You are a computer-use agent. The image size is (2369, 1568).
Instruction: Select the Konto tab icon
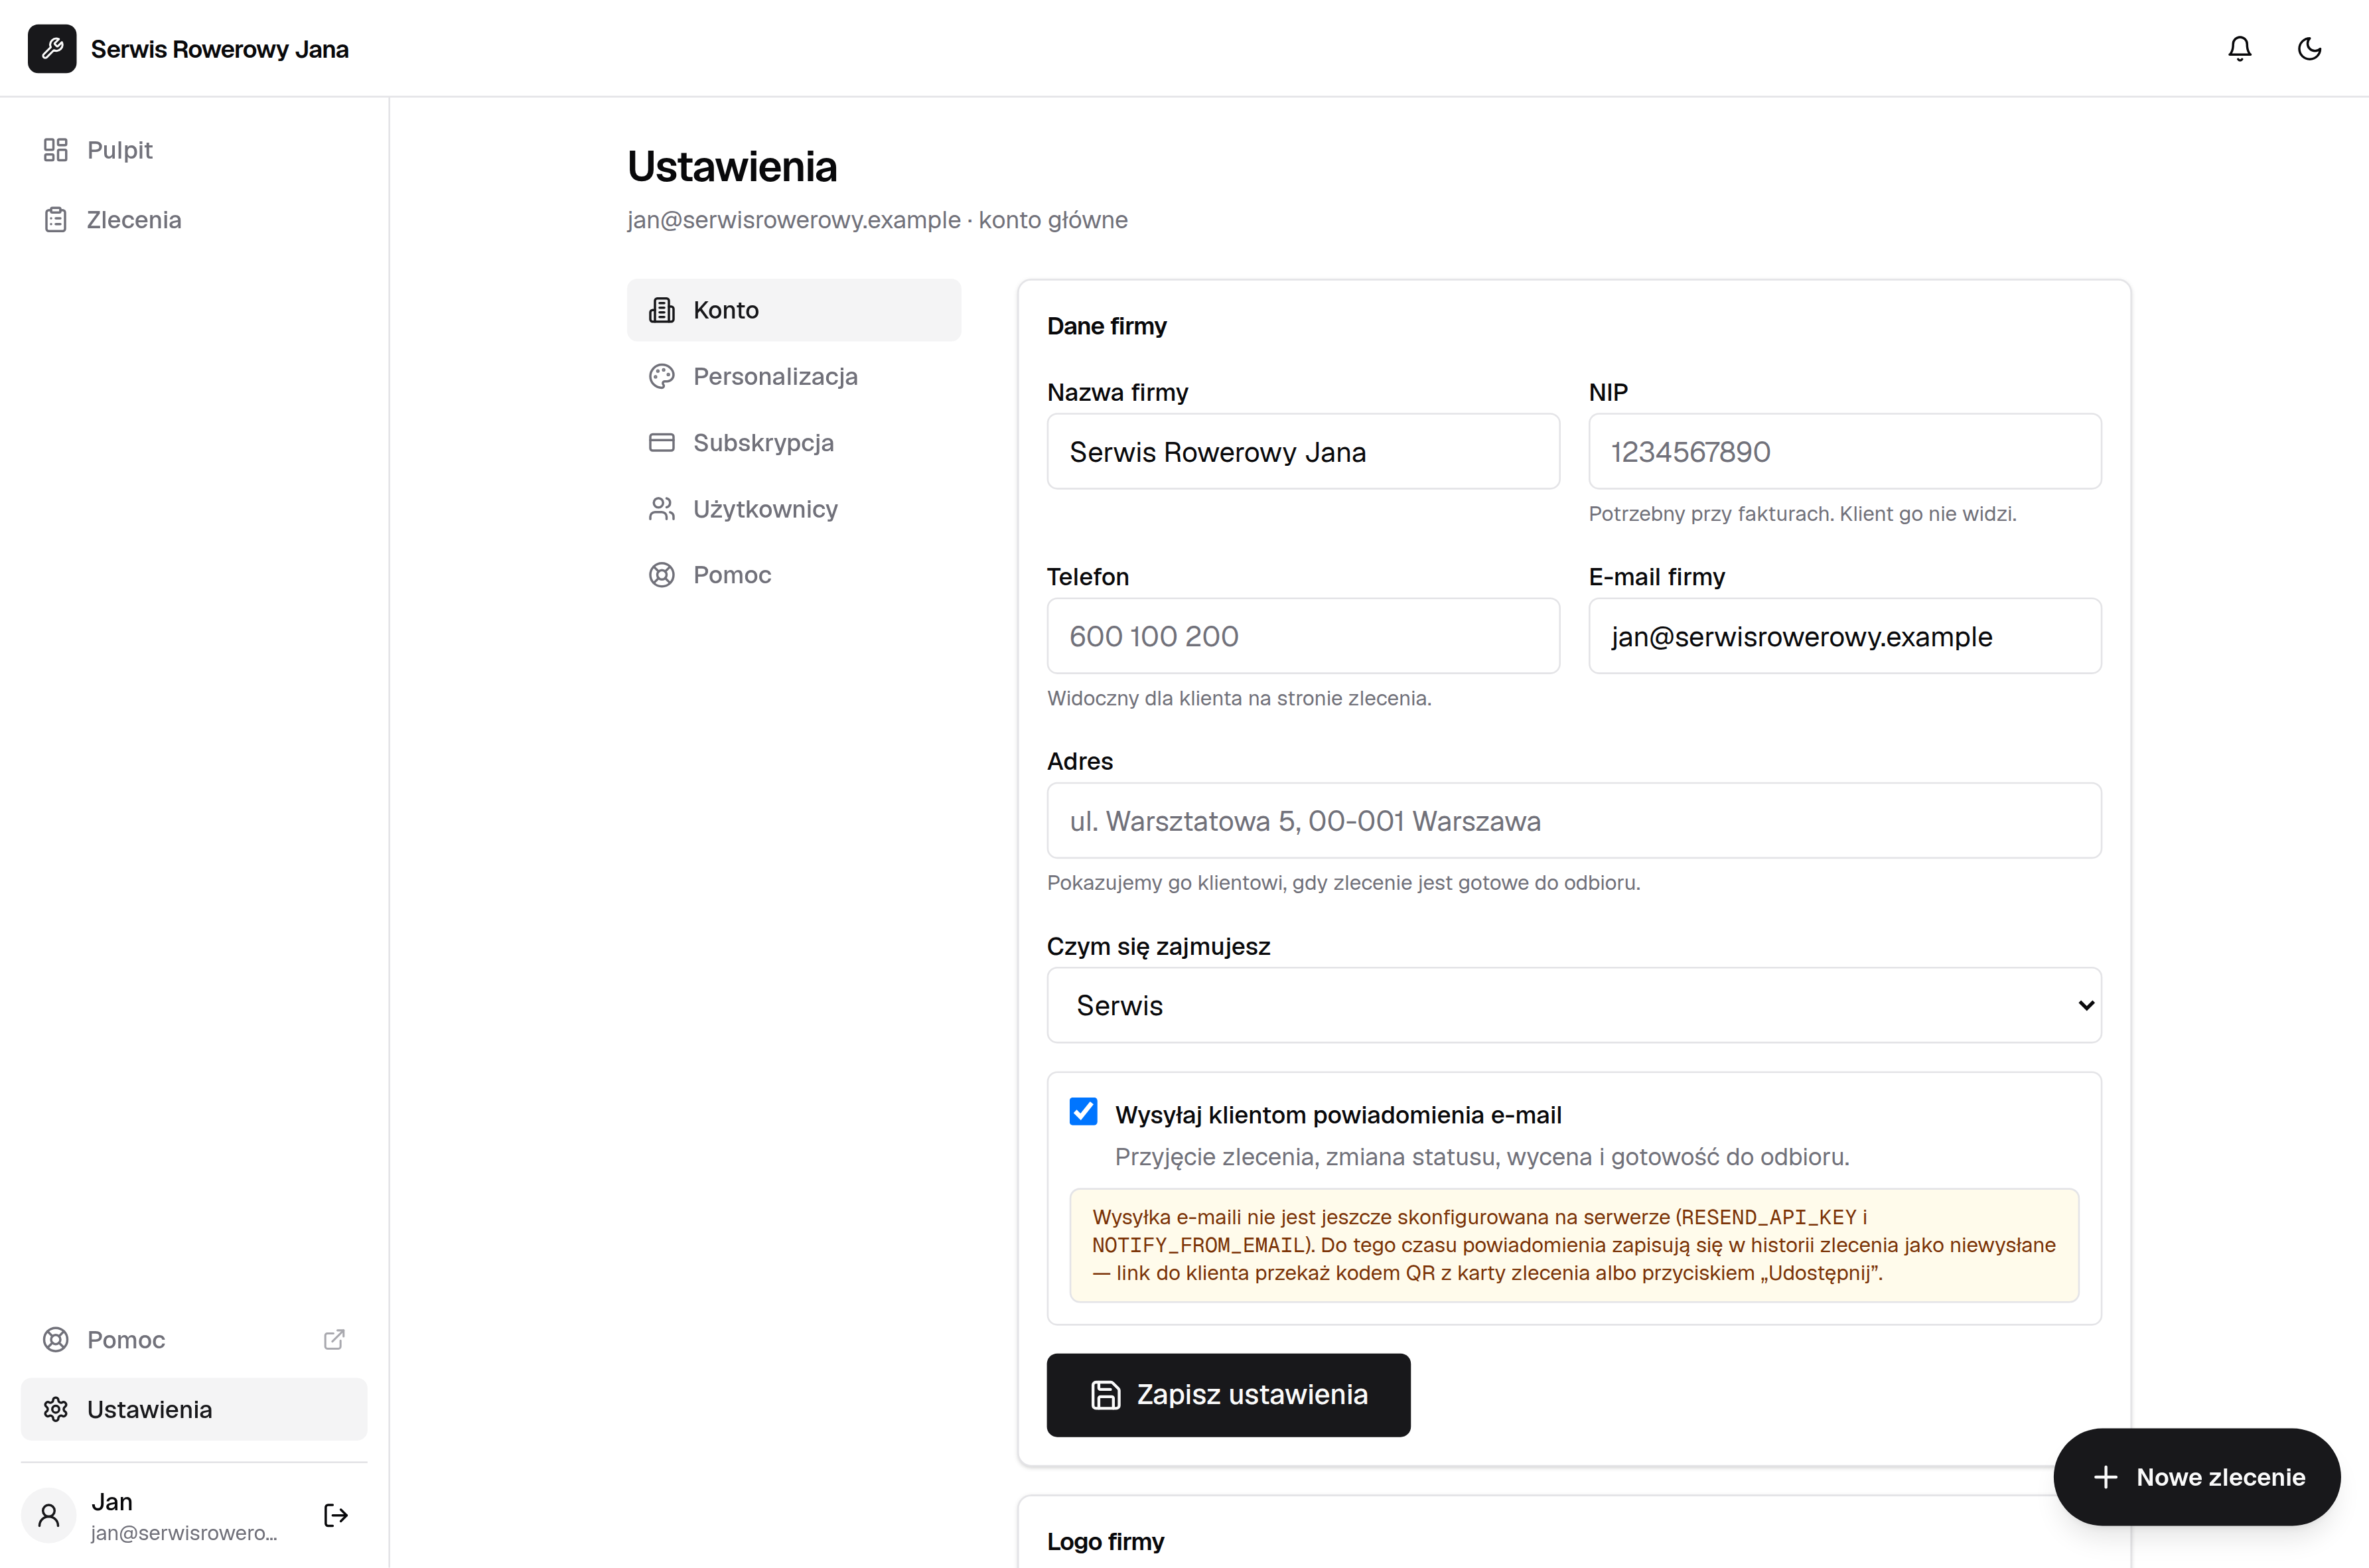pos(661,310)
